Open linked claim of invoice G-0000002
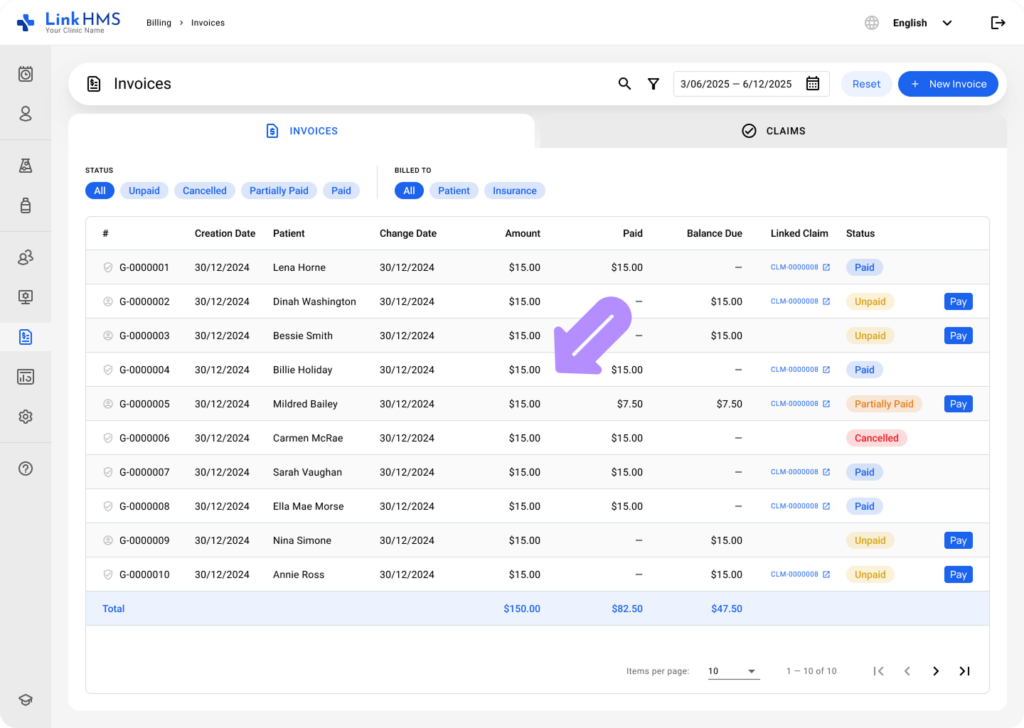1024x728 pixels. coord(800,301)
